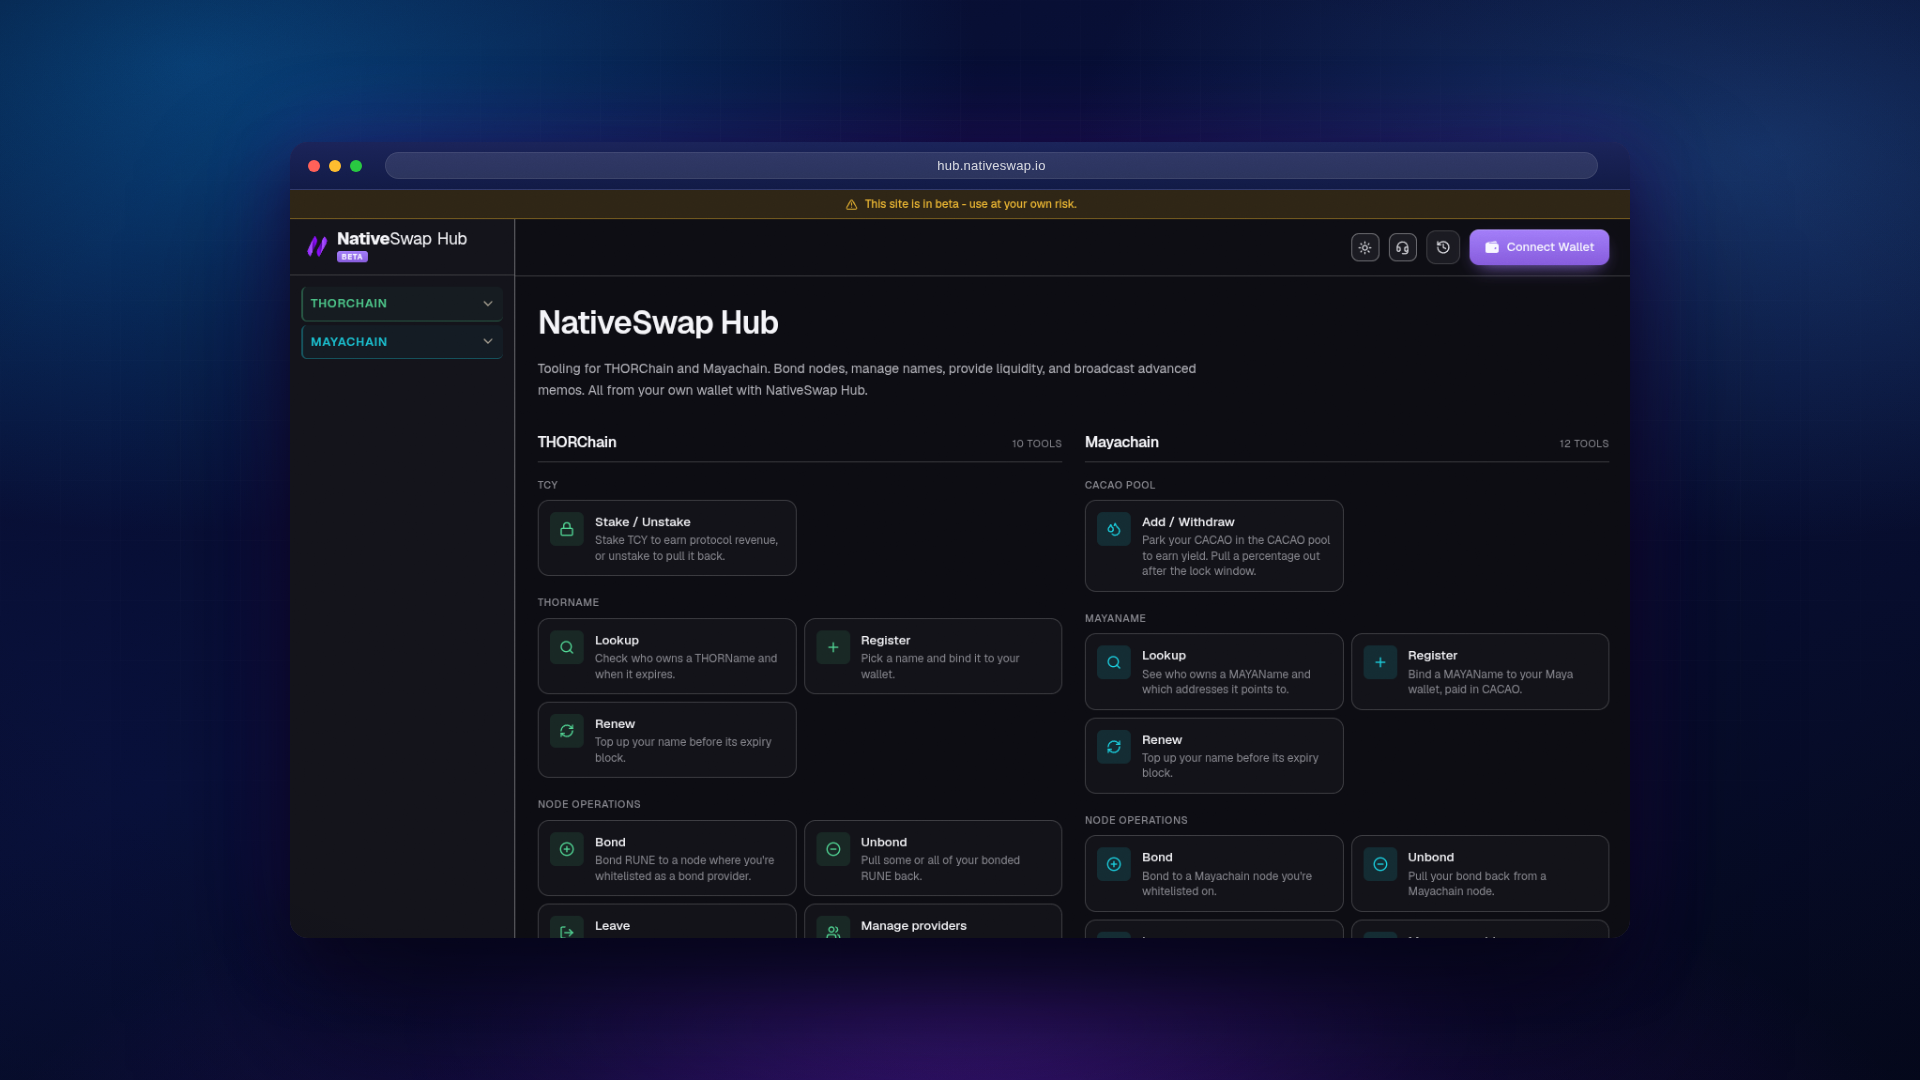
Task: Click the MAYANAME category label
Action: pos(1115,619)
